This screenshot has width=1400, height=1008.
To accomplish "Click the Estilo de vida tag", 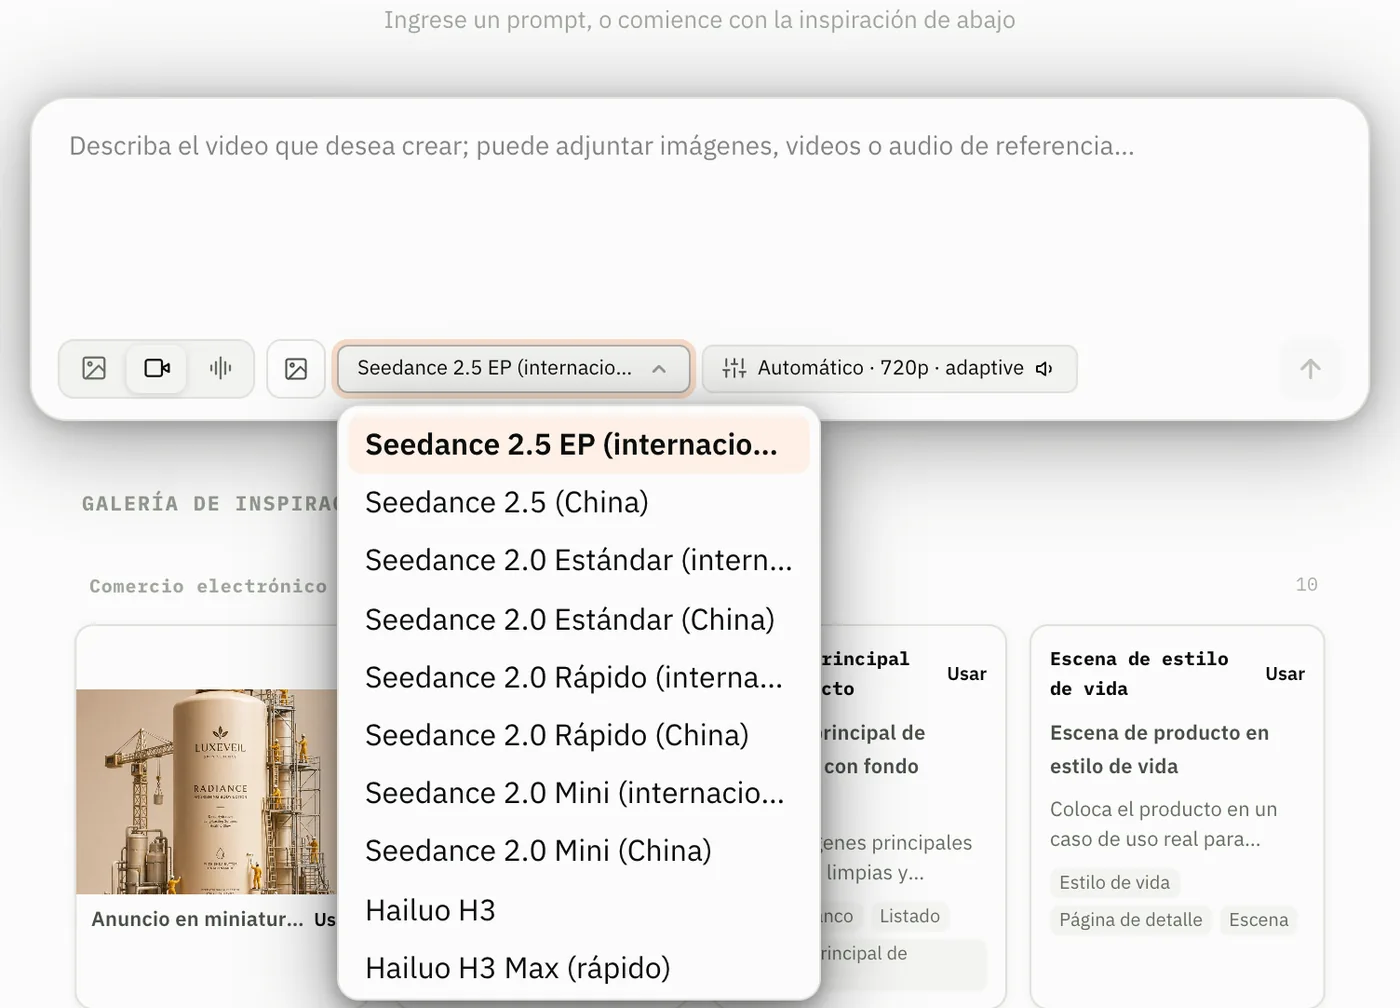I will click(x=1114, y=883).
